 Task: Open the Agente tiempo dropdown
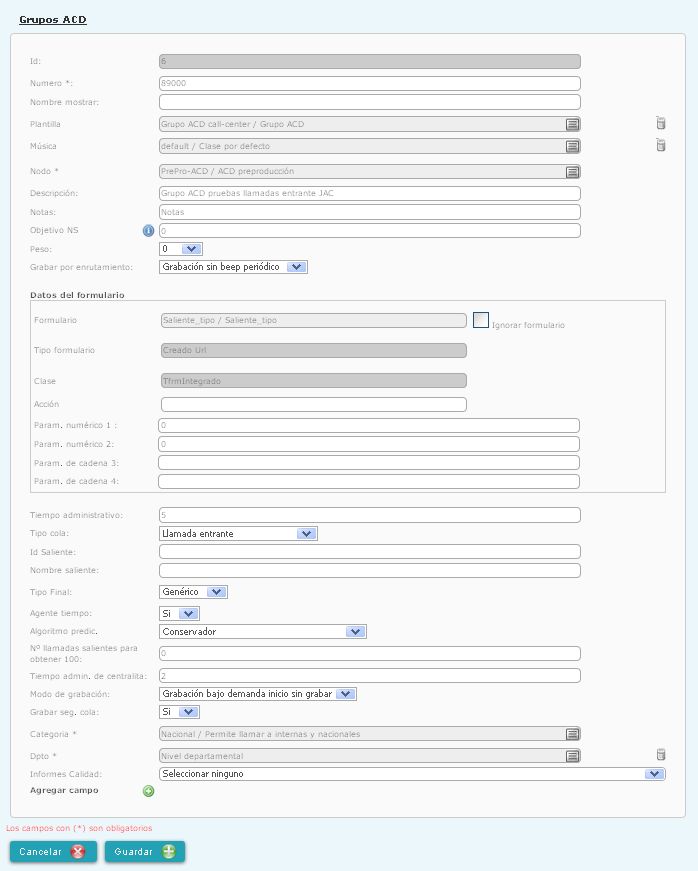tap(179, 614)
